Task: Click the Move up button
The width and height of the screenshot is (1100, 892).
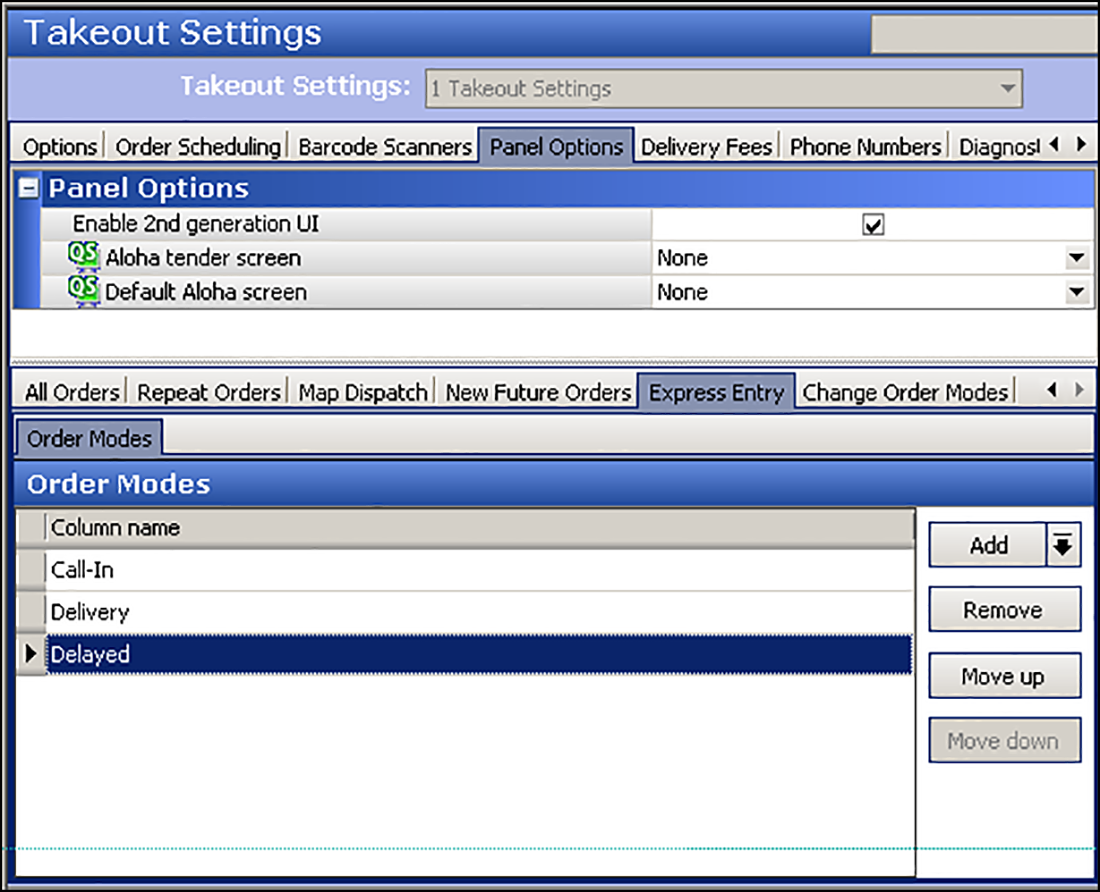Action: [1004, 676]
